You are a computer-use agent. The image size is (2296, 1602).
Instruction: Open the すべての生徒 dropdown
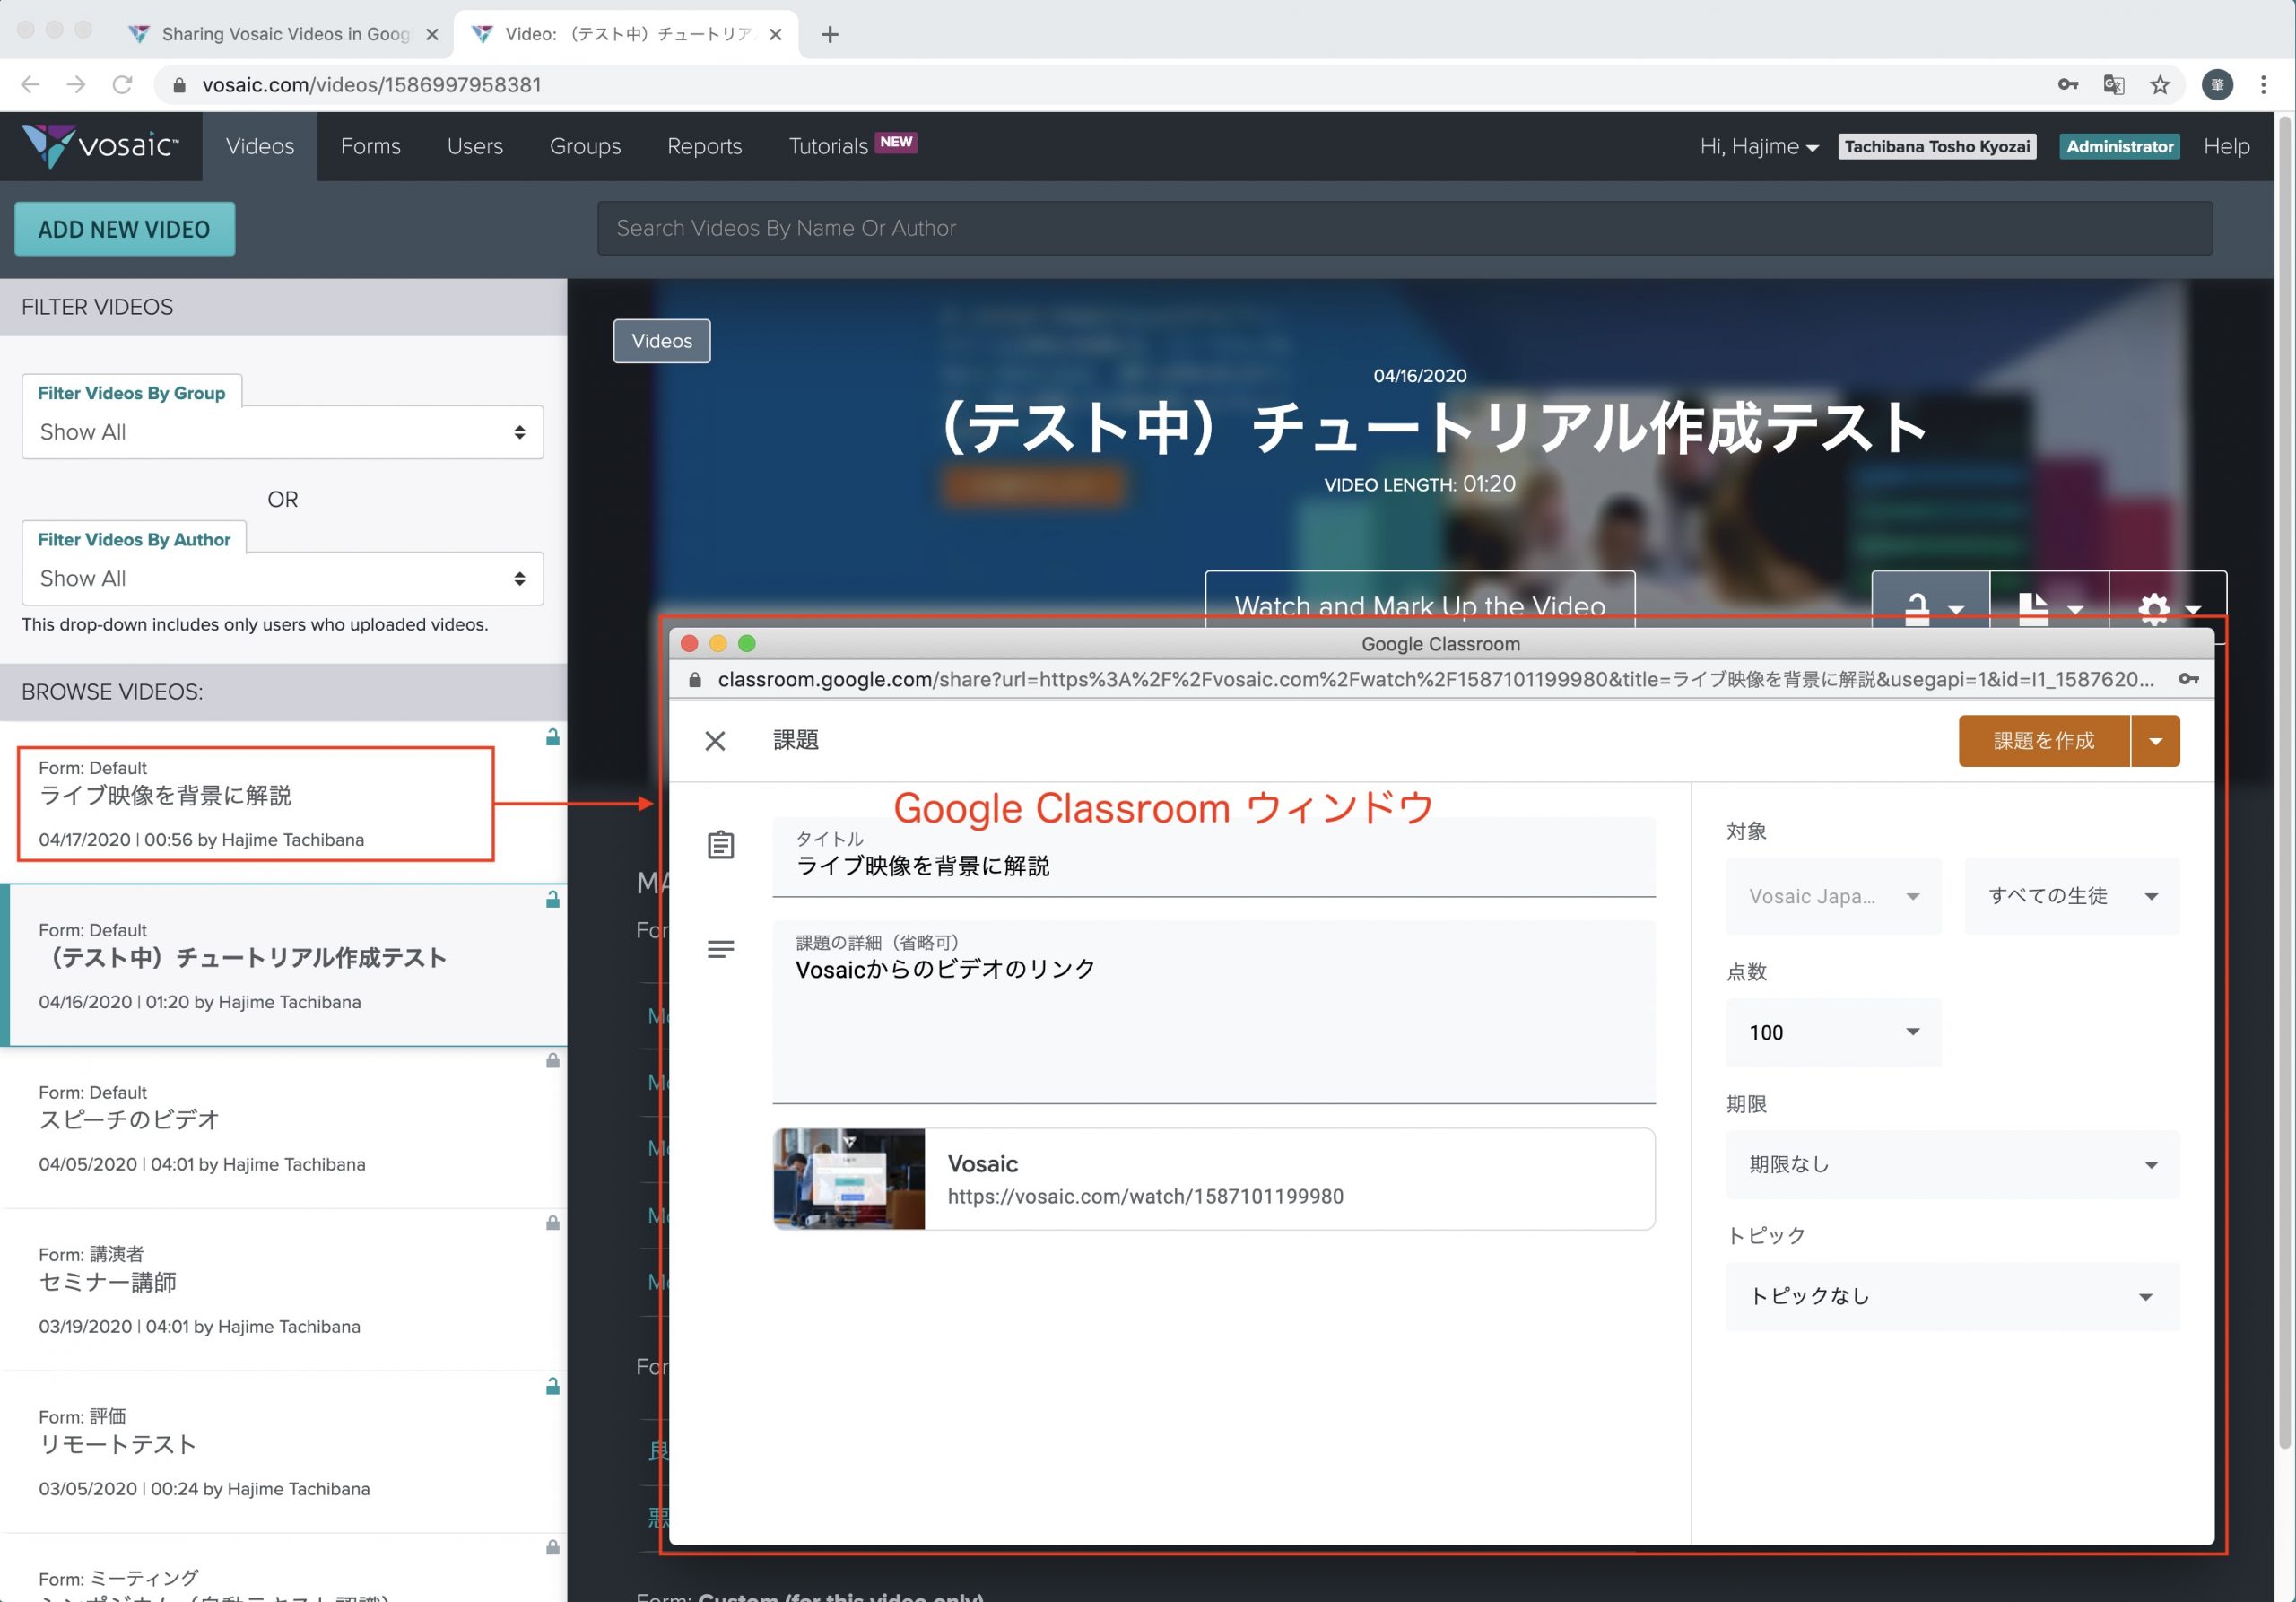[2071, 896]
